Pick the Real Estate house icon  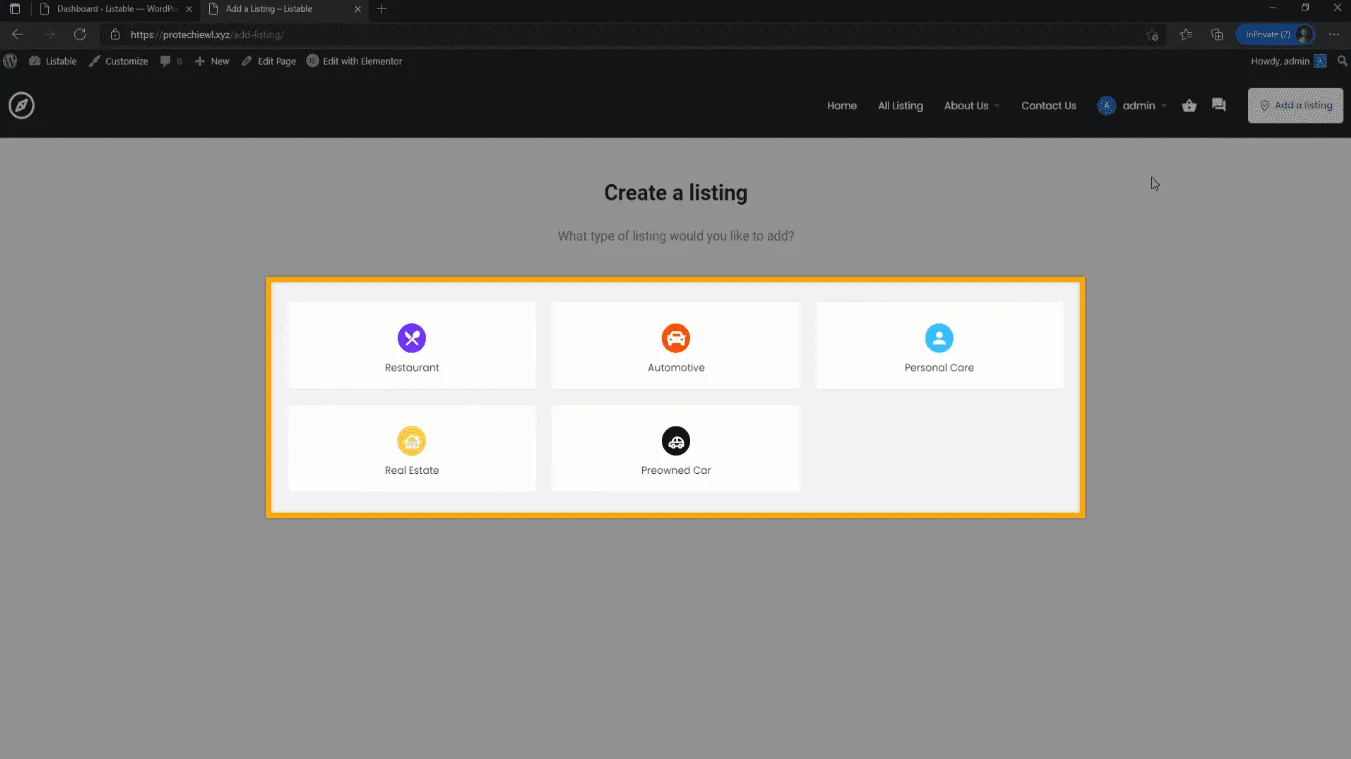tap(412, 441)
